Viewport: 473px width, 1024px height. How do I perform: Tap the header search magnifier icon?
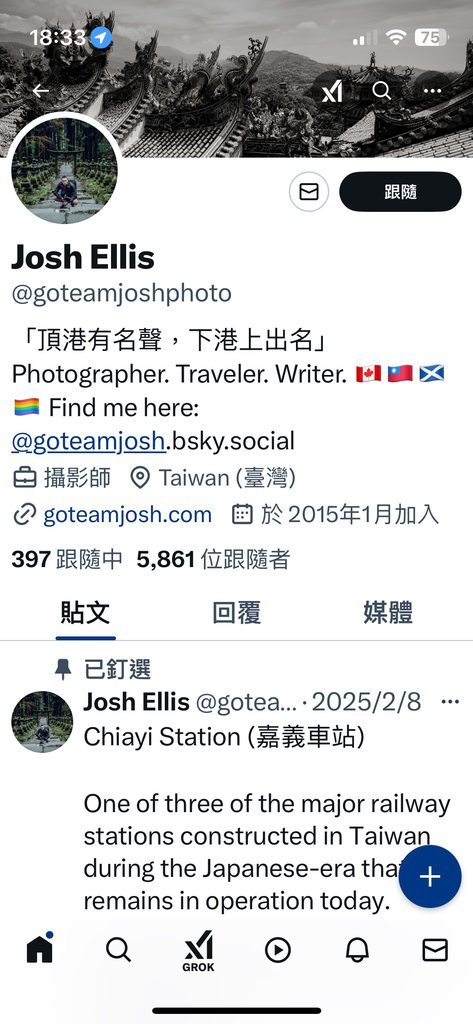382,91
